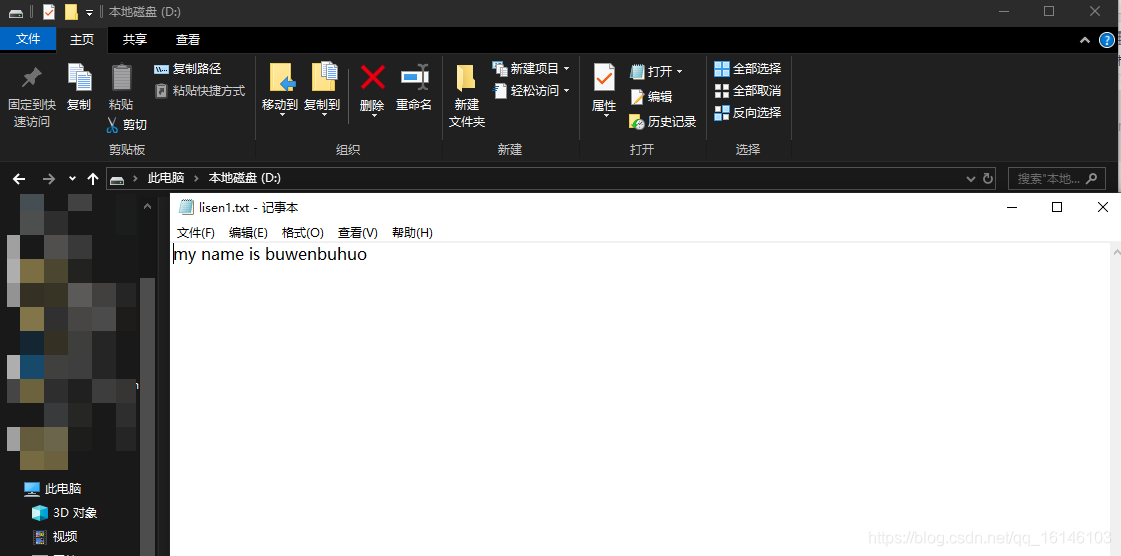Click Local Disk (D:) in address bar
Viewport: 1121px width, 556px height.
pos(245,178)
